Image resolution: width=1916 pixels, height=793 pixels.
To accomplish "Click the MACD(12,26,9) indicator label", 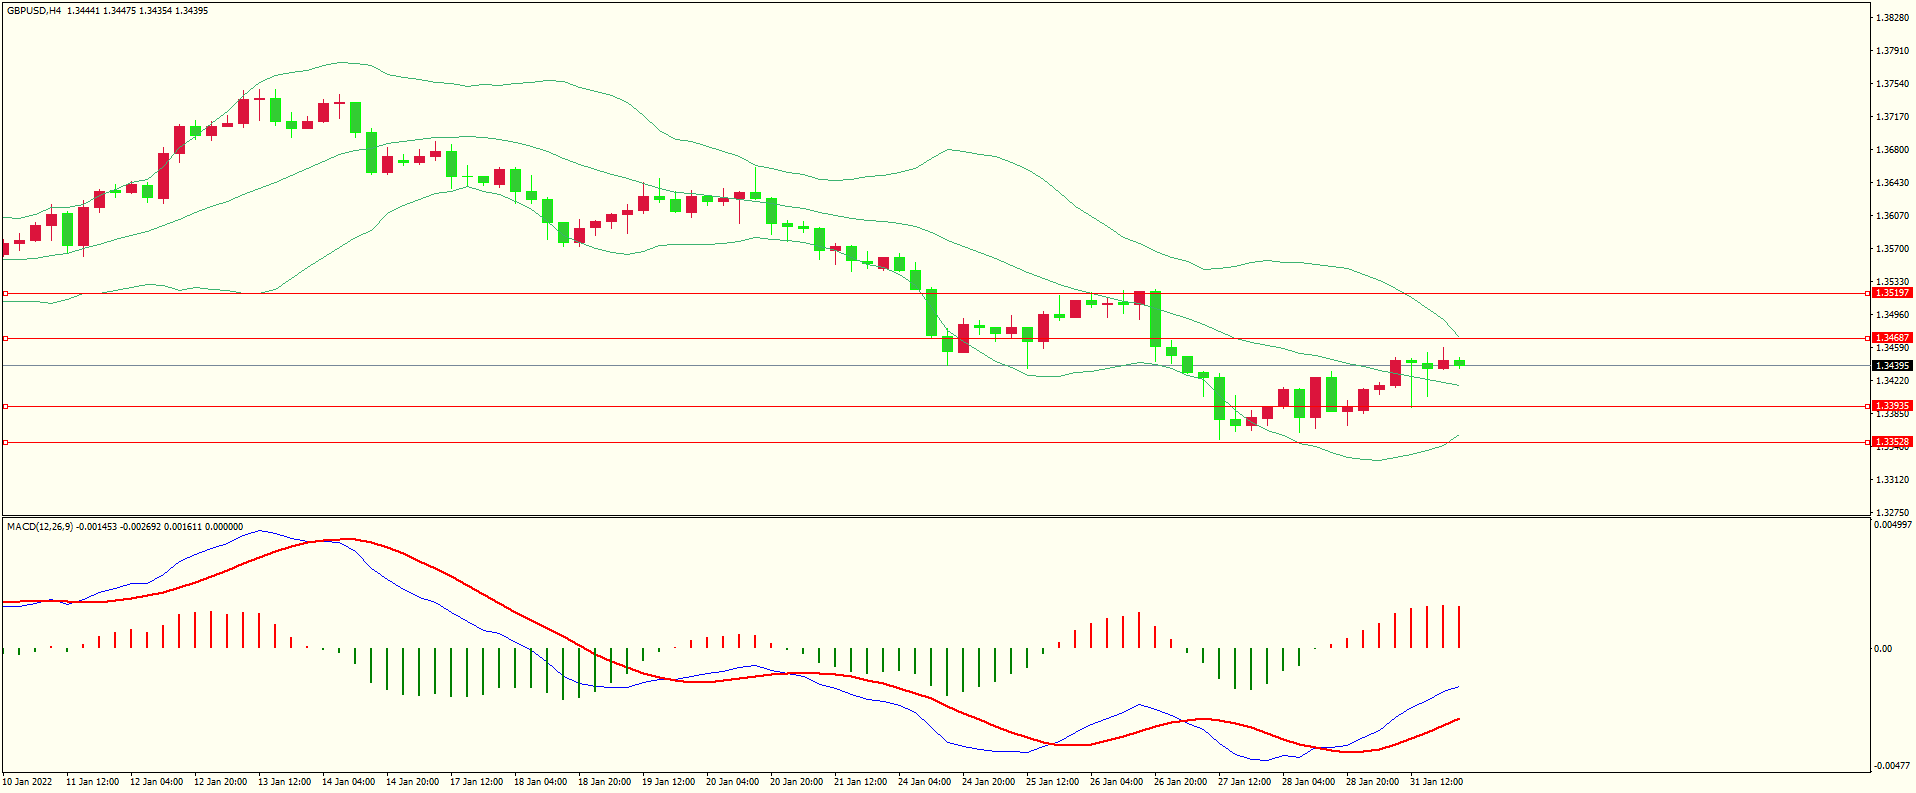I will click(40, 526).
